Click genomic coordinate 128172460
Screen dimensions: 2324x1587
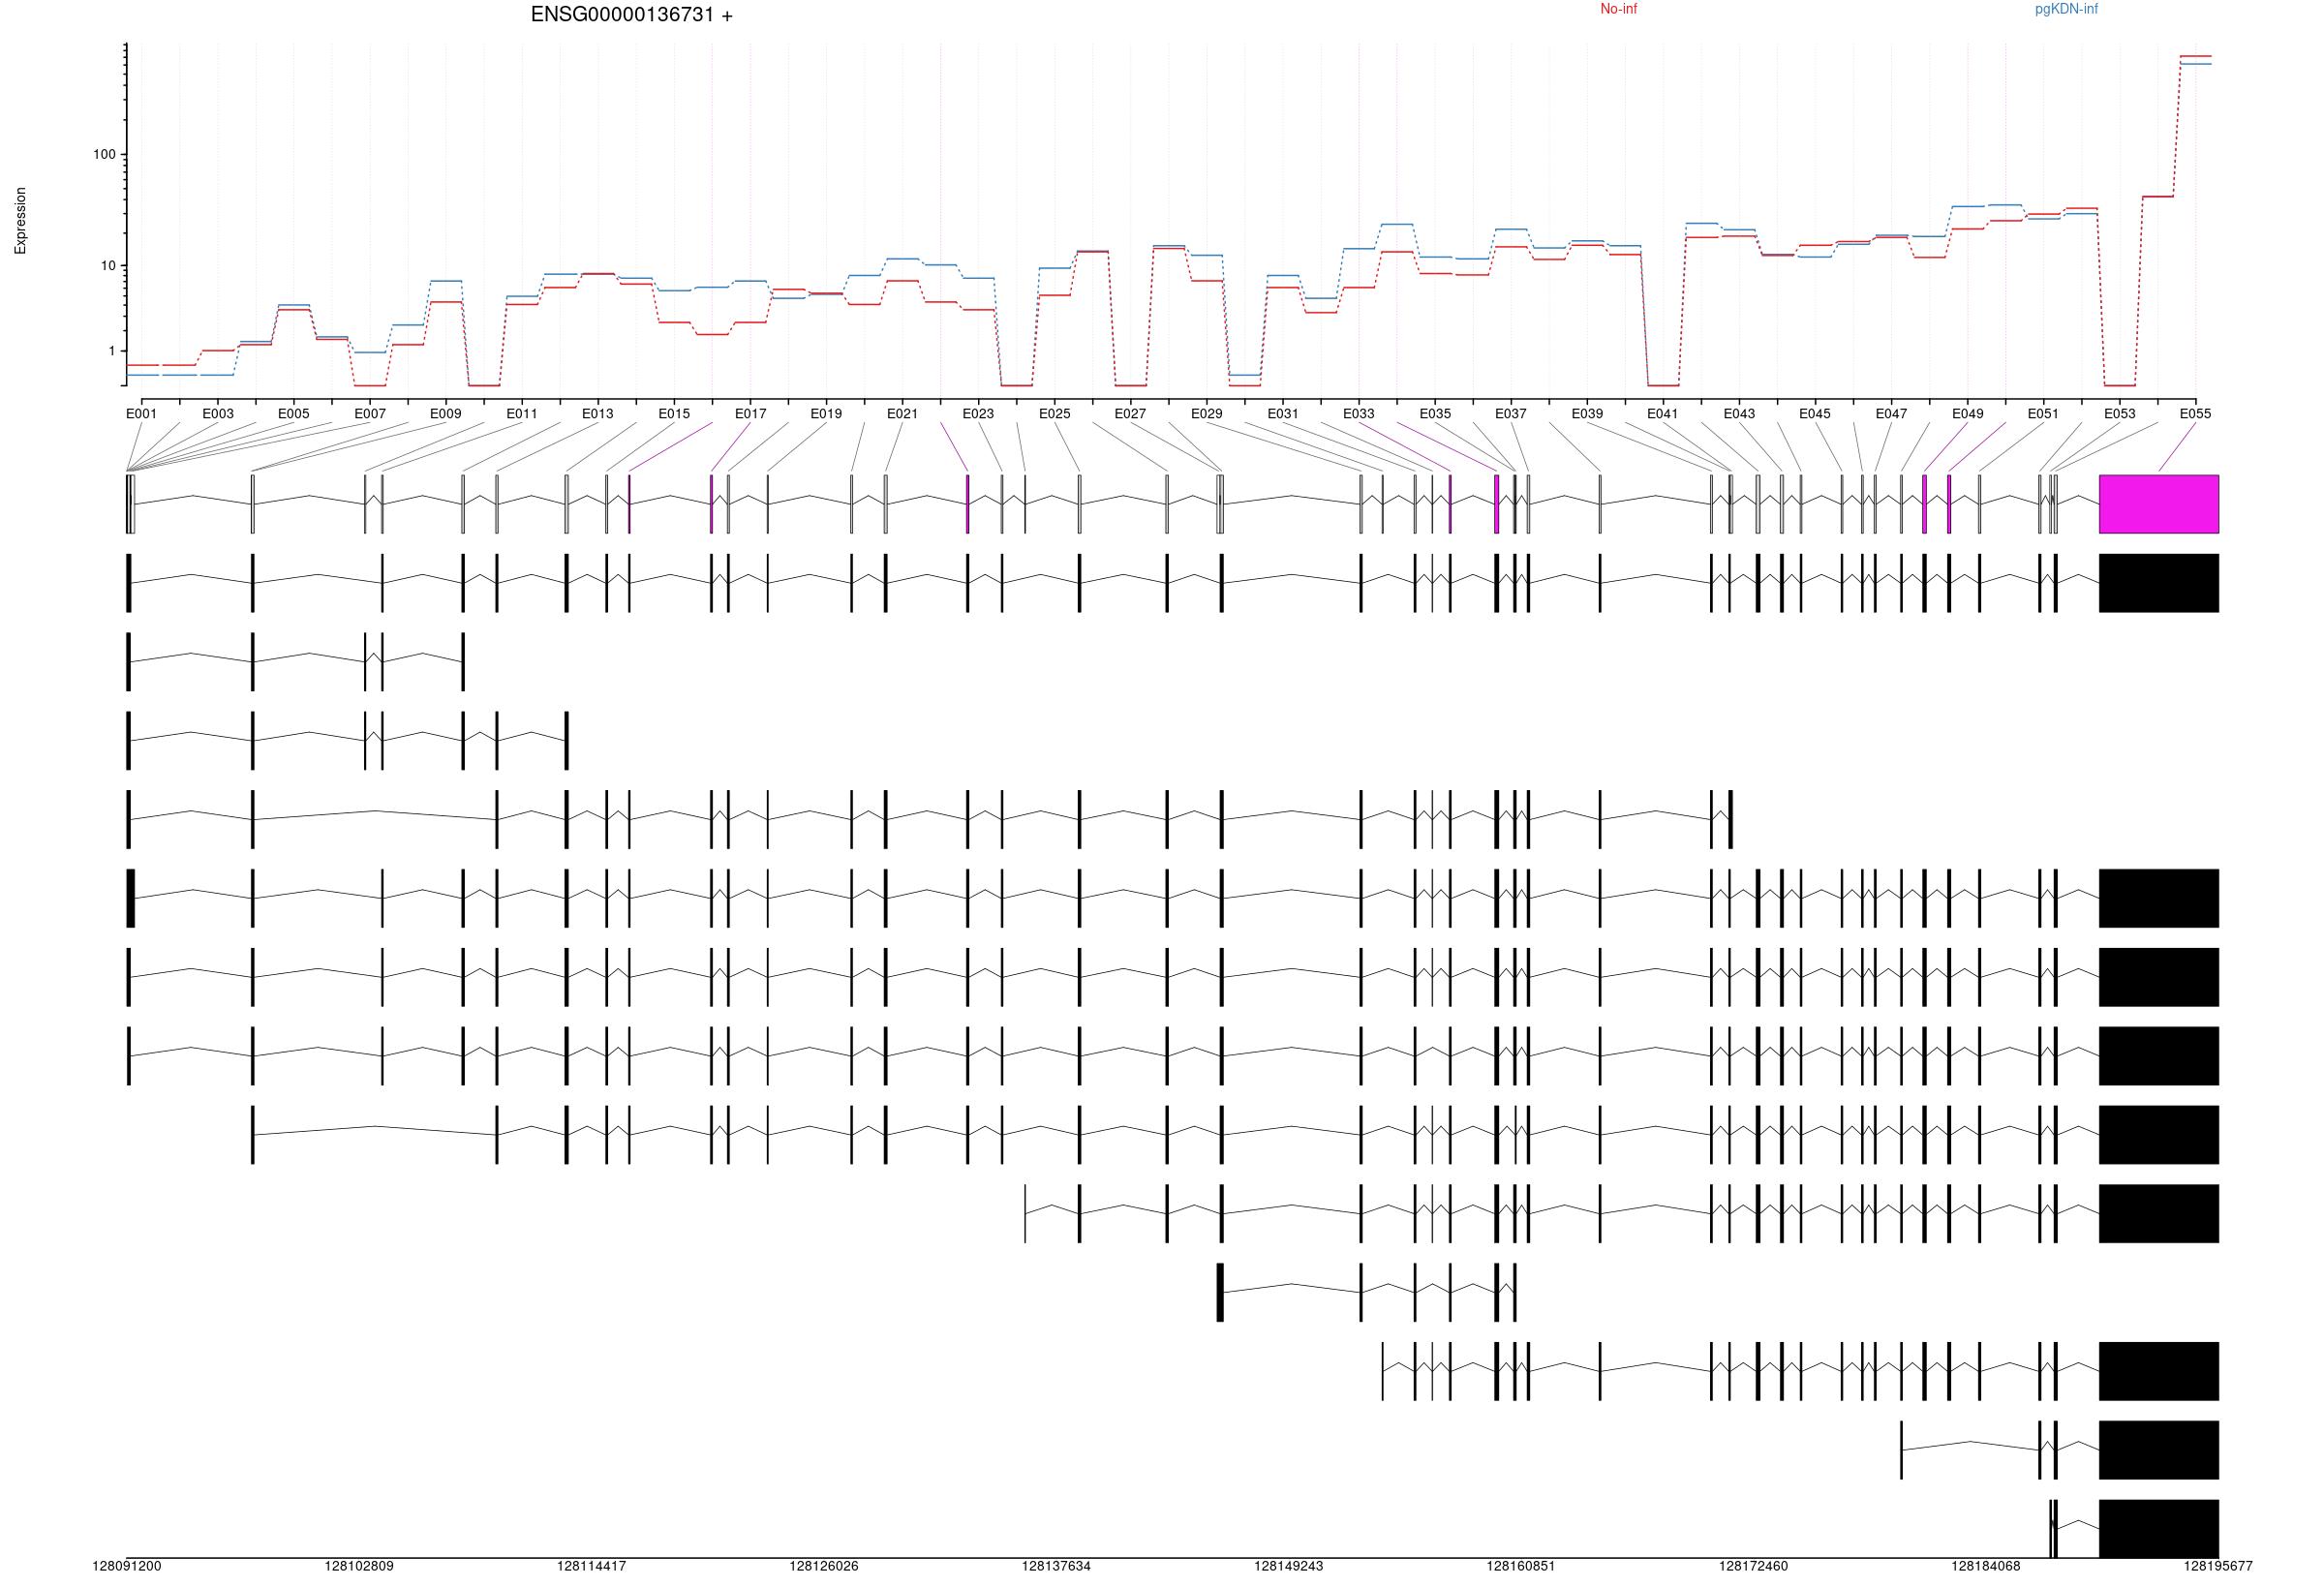coord(1753,1566)
